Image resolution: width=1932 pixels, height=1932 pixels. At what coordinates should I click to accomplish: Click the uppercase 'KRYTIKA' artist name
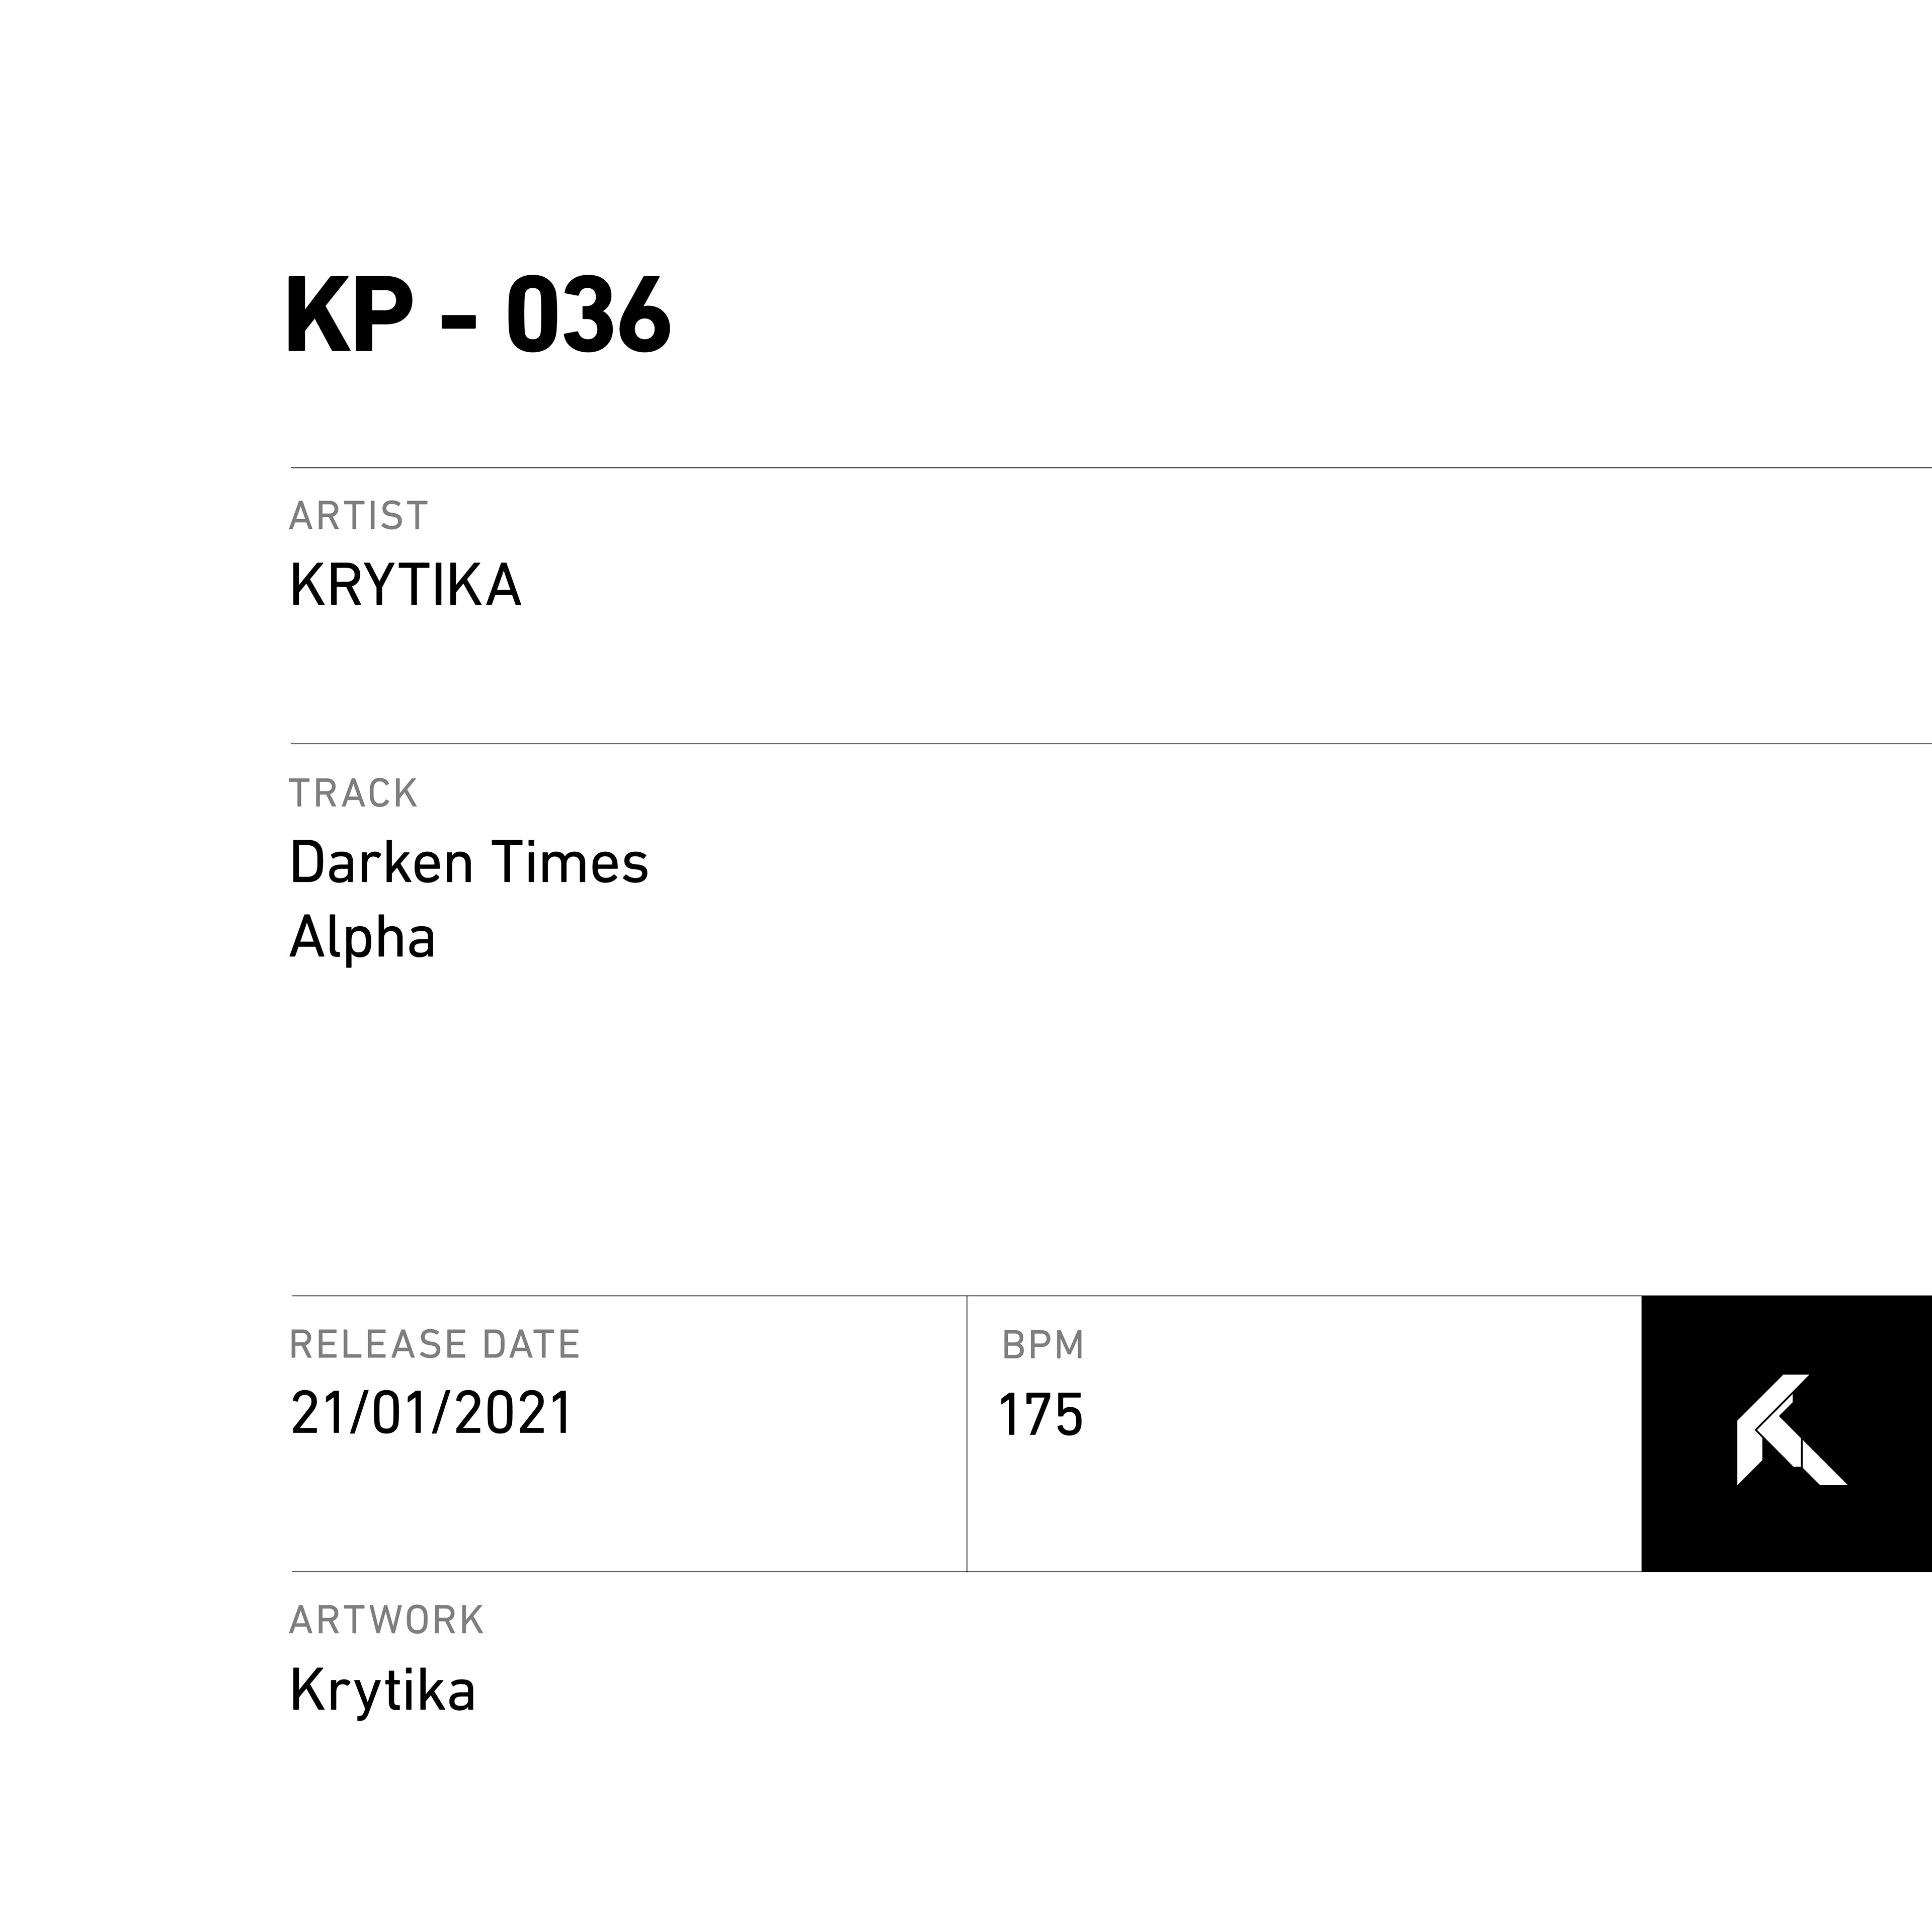(x=405, y=586)
